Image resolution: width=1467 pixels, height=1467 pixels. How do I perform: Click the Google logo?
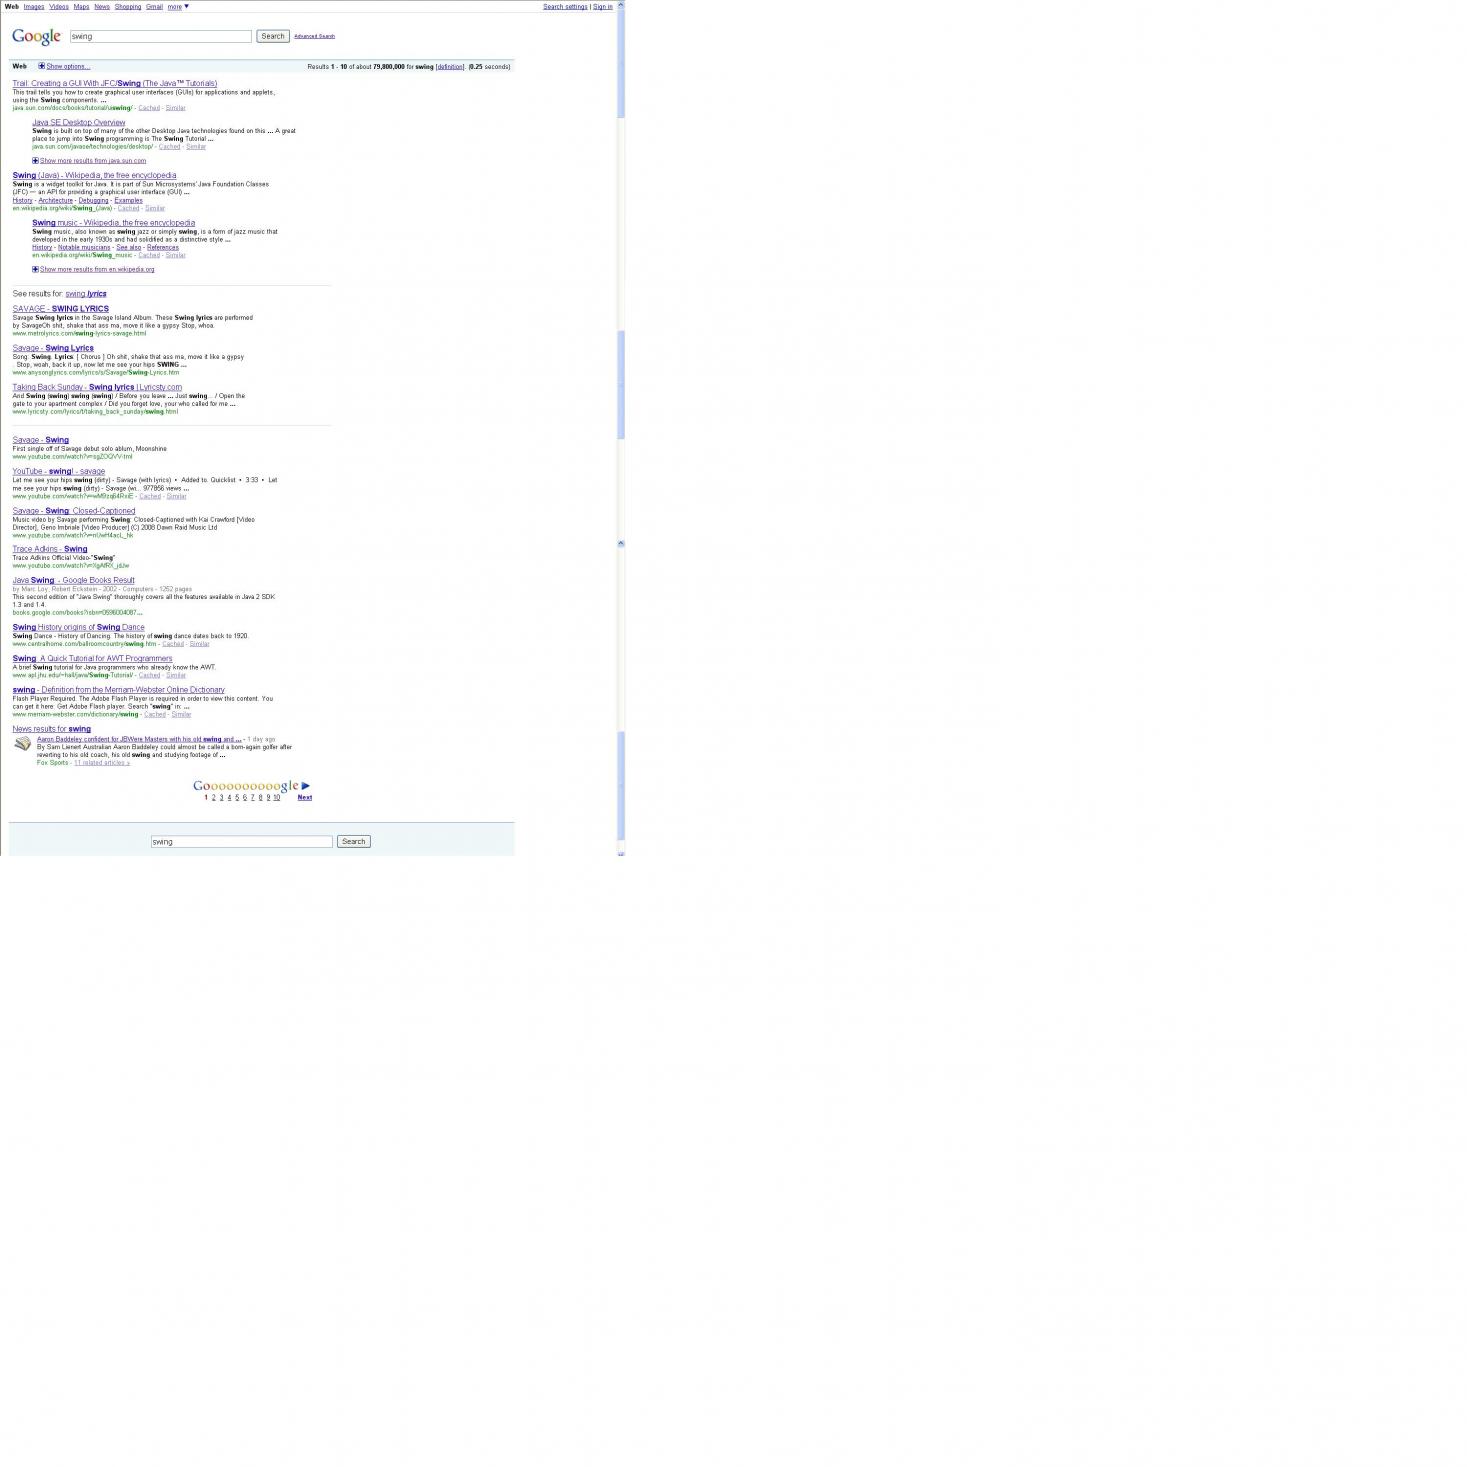coord(37,37)
